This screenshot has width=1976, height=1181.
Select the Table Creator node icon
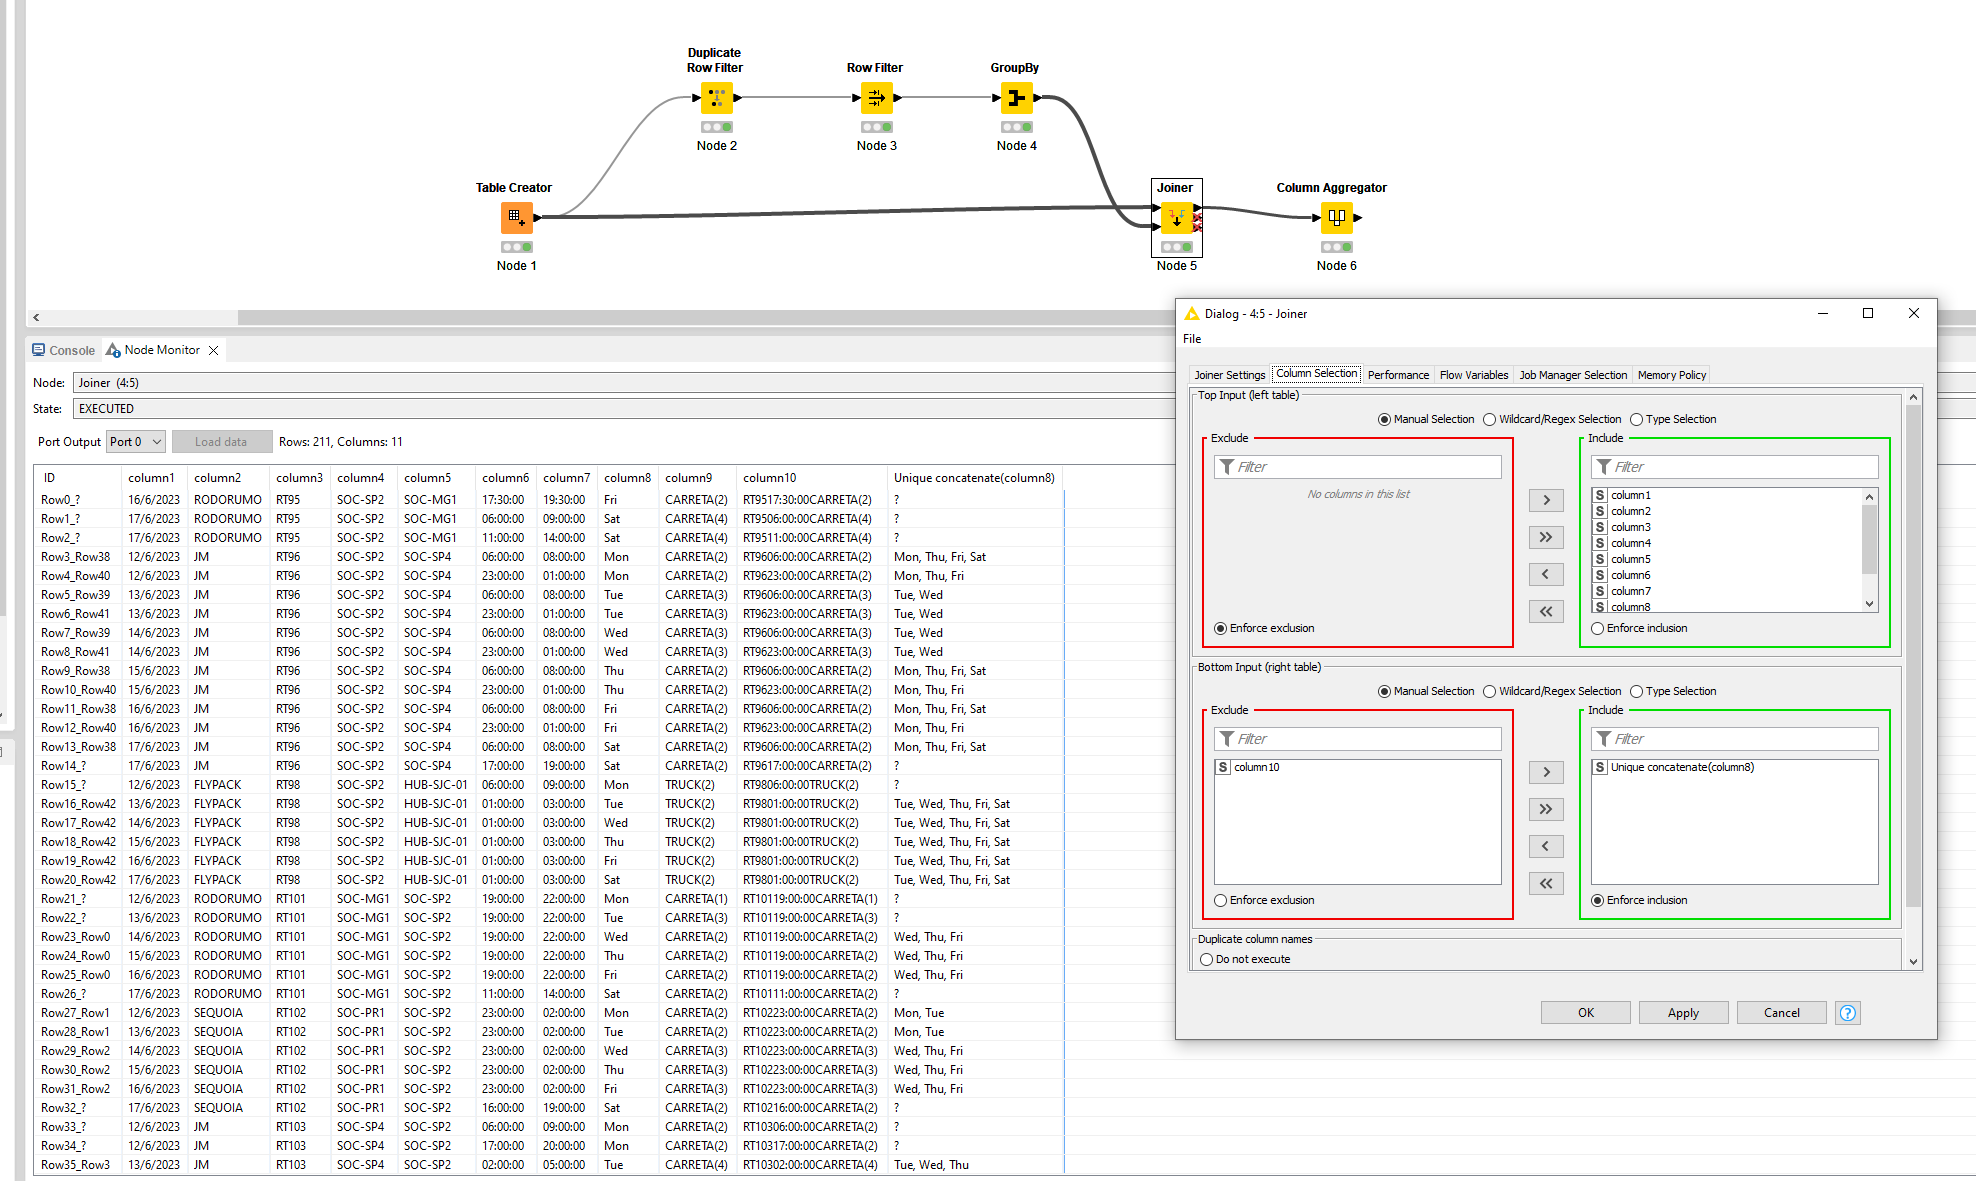(x=516, y=217)
